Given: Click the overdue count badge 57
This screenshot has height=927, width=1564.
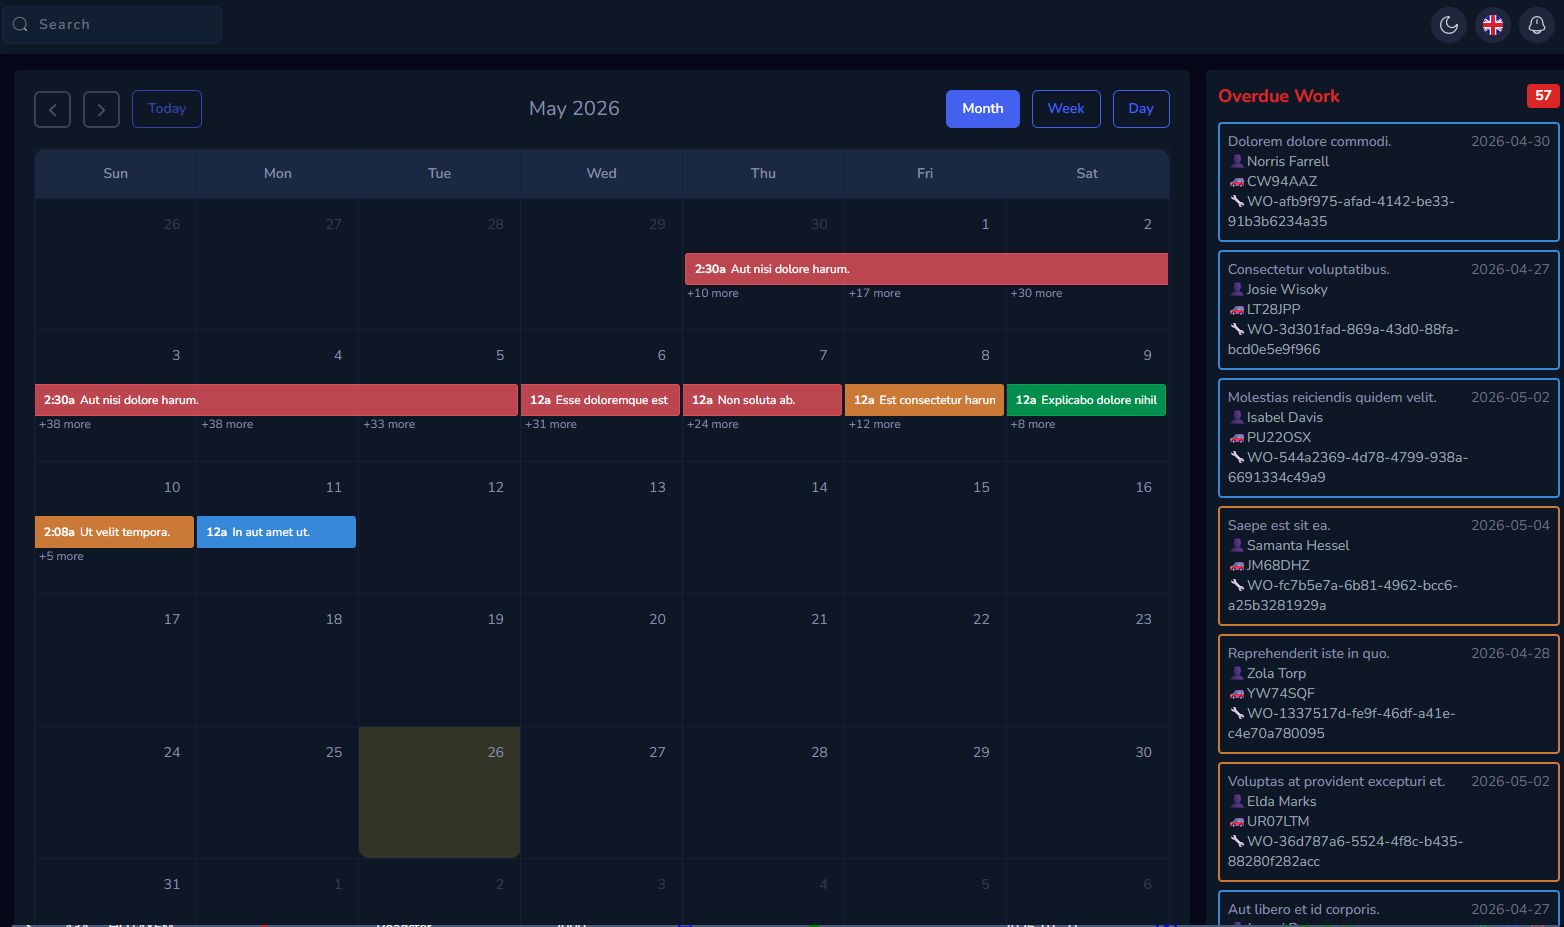Looking at the screenshot, I should (1543, 96).
